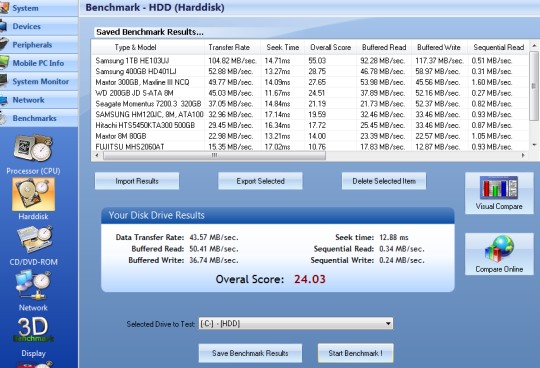Click the Compare Online globe icon

click(x=499, y=249)
